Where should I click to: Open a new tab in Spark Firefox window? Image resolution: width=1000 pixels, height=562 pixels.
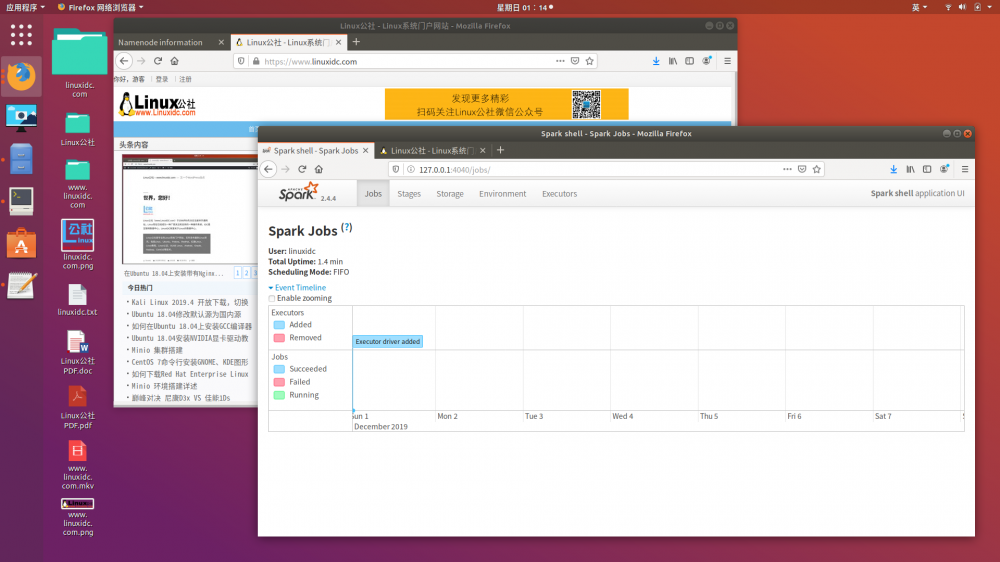pyautogui.click(x=501, y=151)
